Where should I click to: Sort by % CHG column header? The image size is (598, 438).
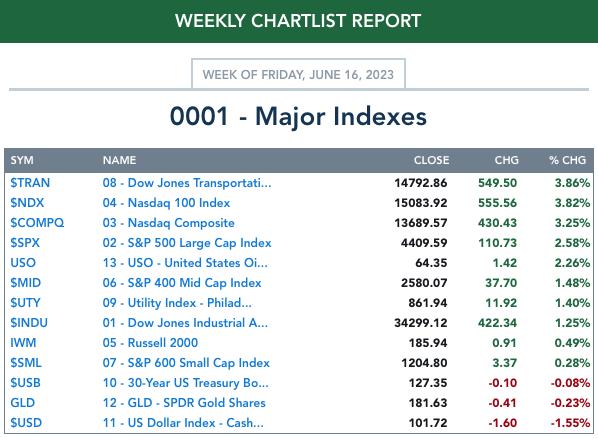[567, 160]
